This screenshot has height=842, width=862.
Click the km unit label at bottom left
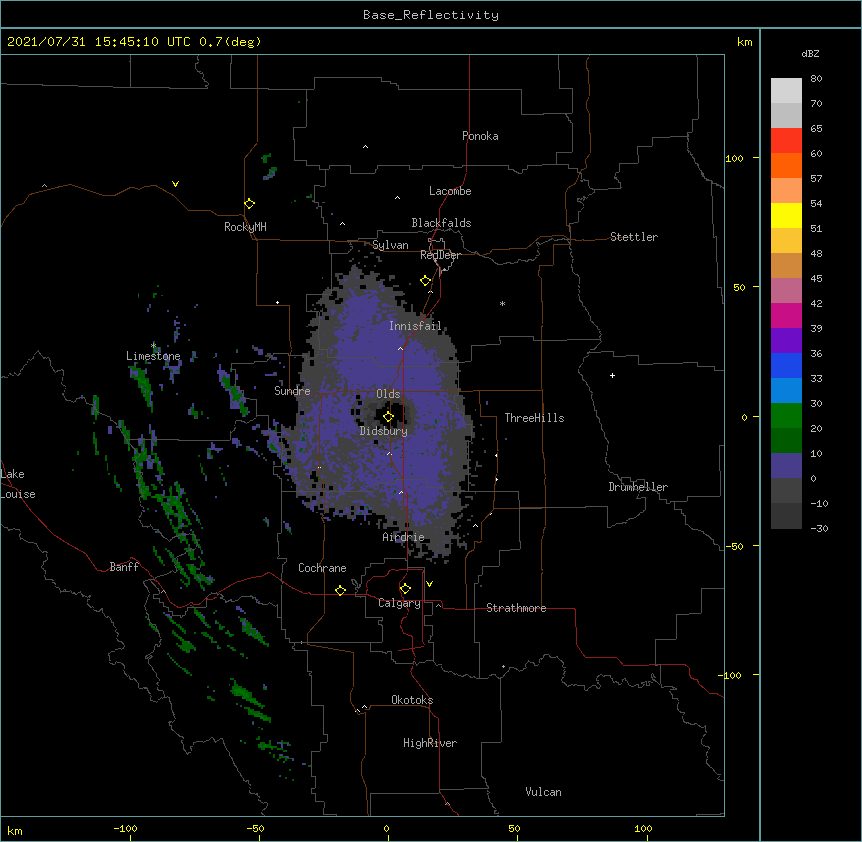point(15,830)
